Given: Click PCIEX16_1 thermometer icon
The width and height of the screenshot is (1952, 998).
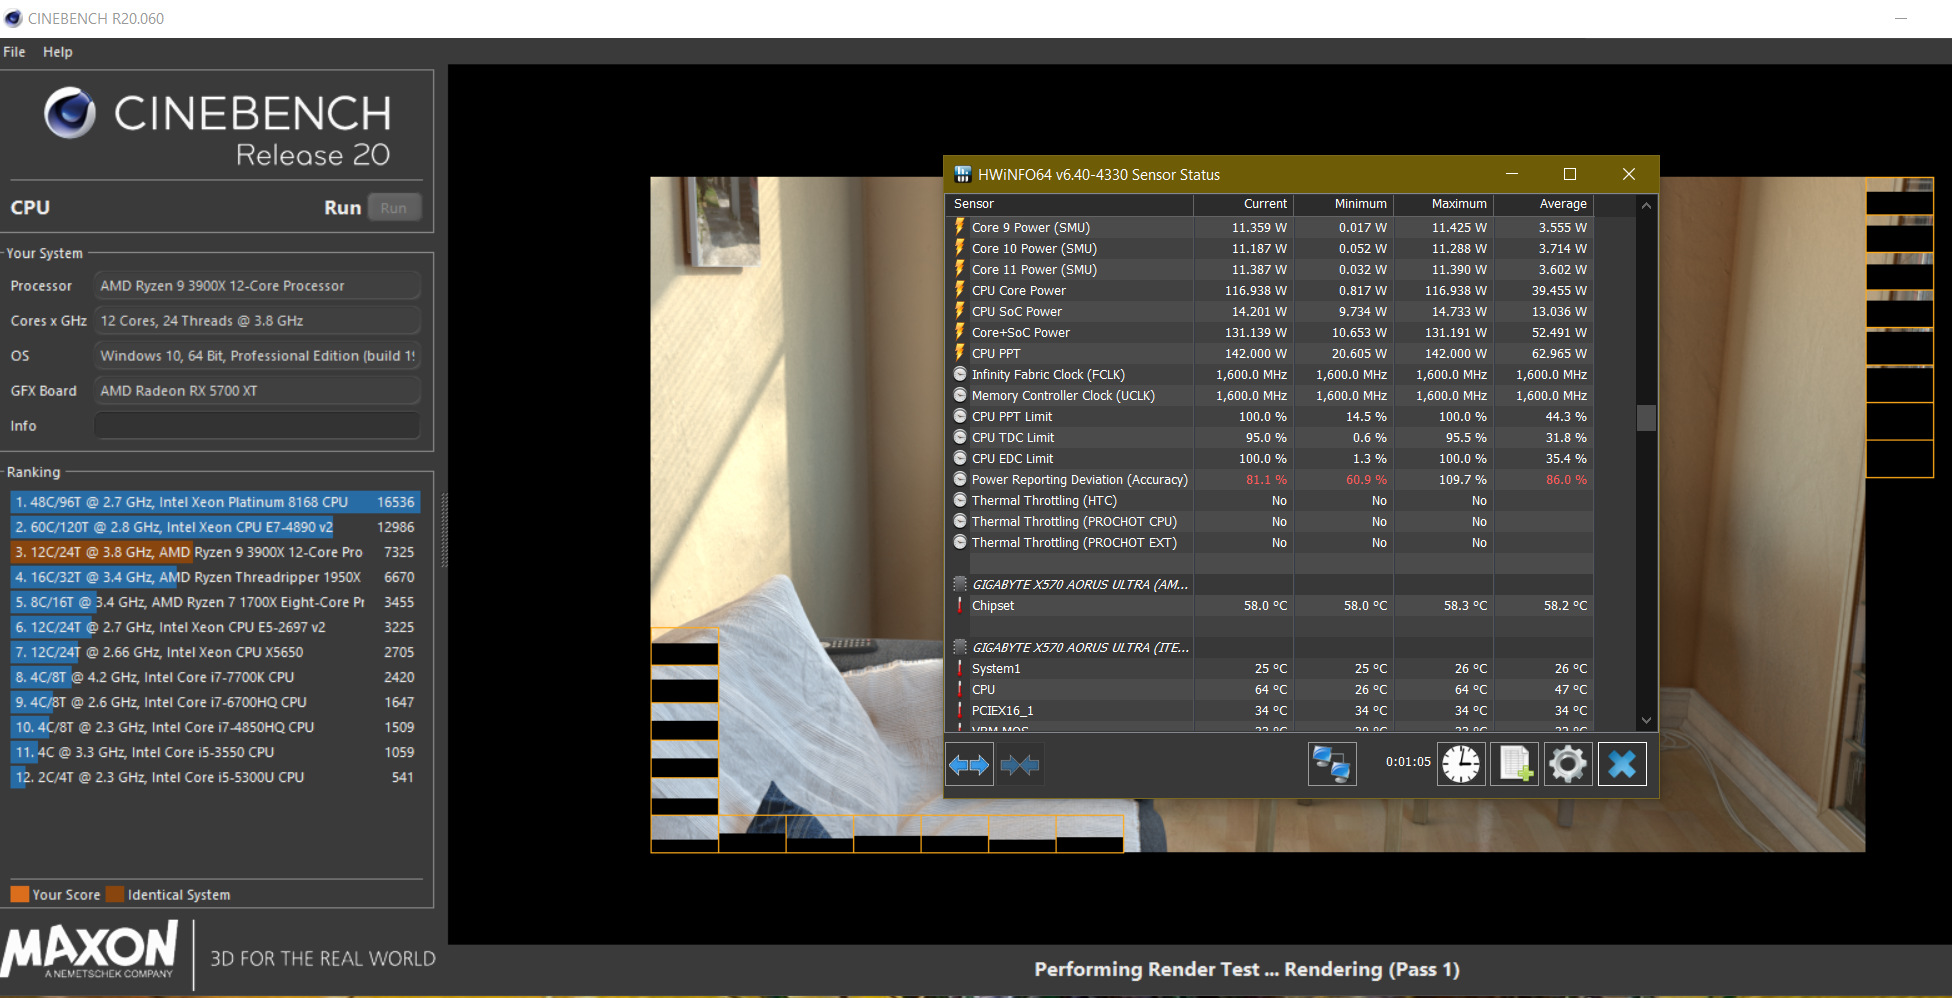Looking at the screenshot, I should [960, 710].
